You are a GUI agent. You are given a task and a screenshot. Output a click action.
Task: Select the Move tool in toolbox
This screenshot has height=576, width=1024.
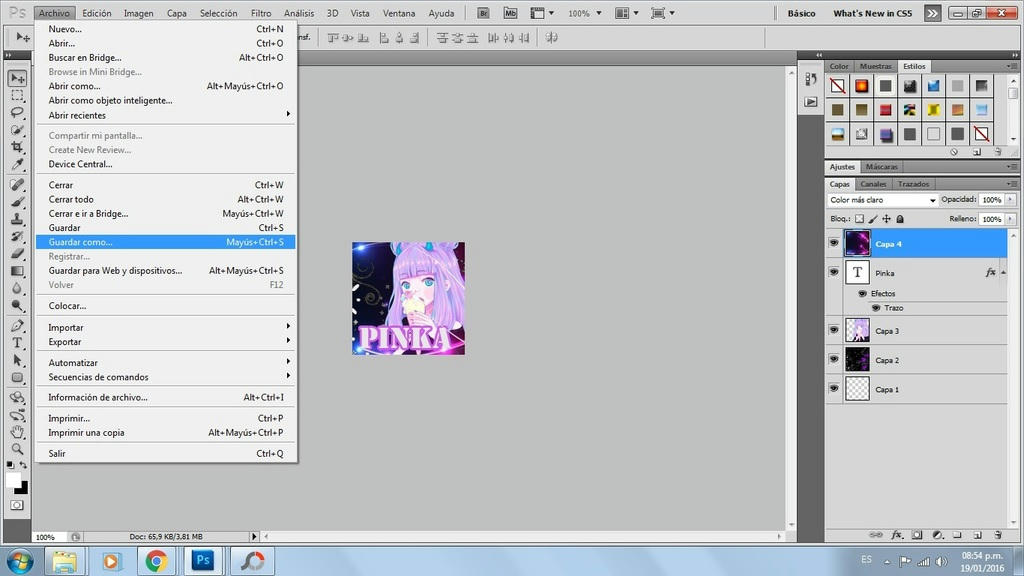[18, 78]
